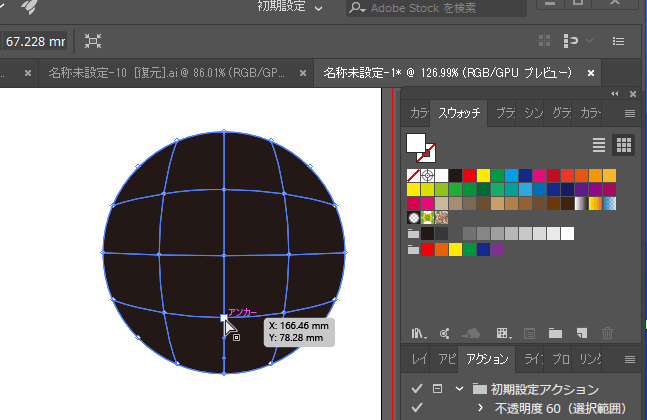Select the Registration swatch
The width and height of the screenshot is (647, 420).
pos(427,175)
